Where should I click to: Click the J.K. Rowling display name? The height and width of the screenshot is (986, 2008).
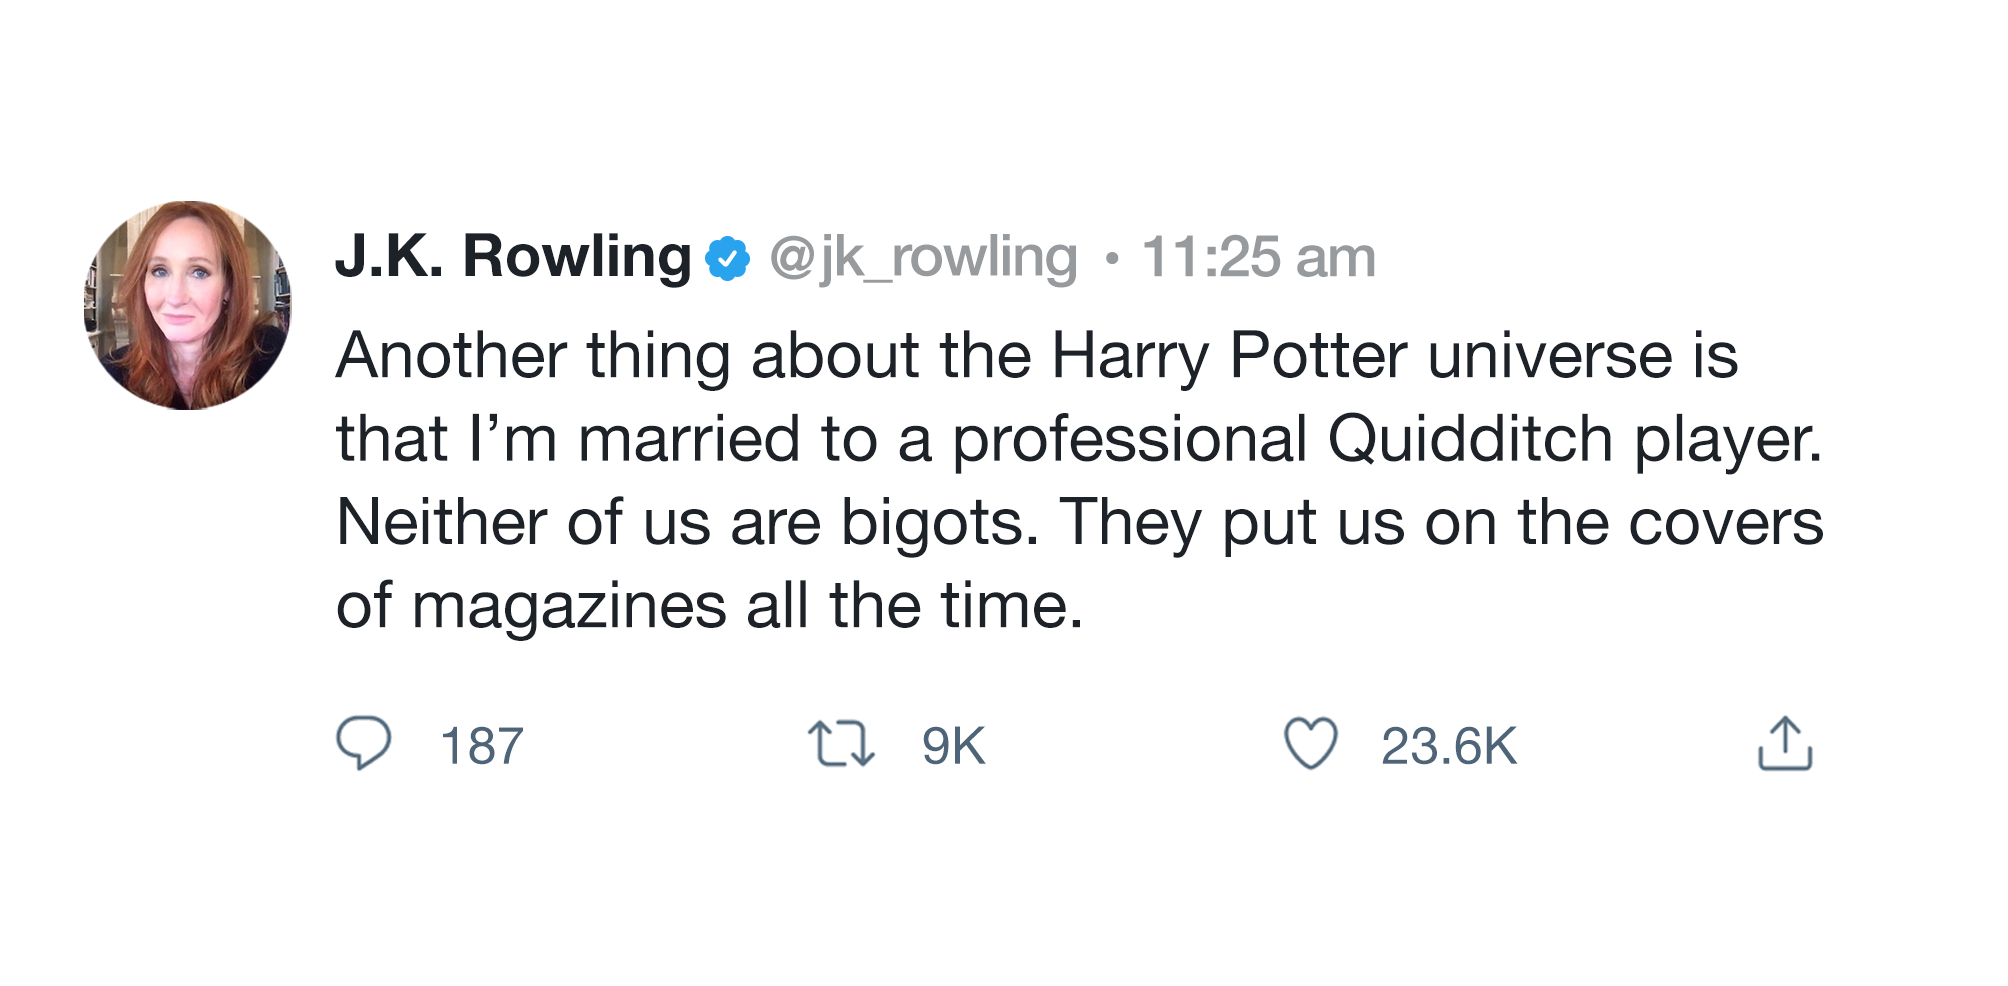(x=513, y=257)
